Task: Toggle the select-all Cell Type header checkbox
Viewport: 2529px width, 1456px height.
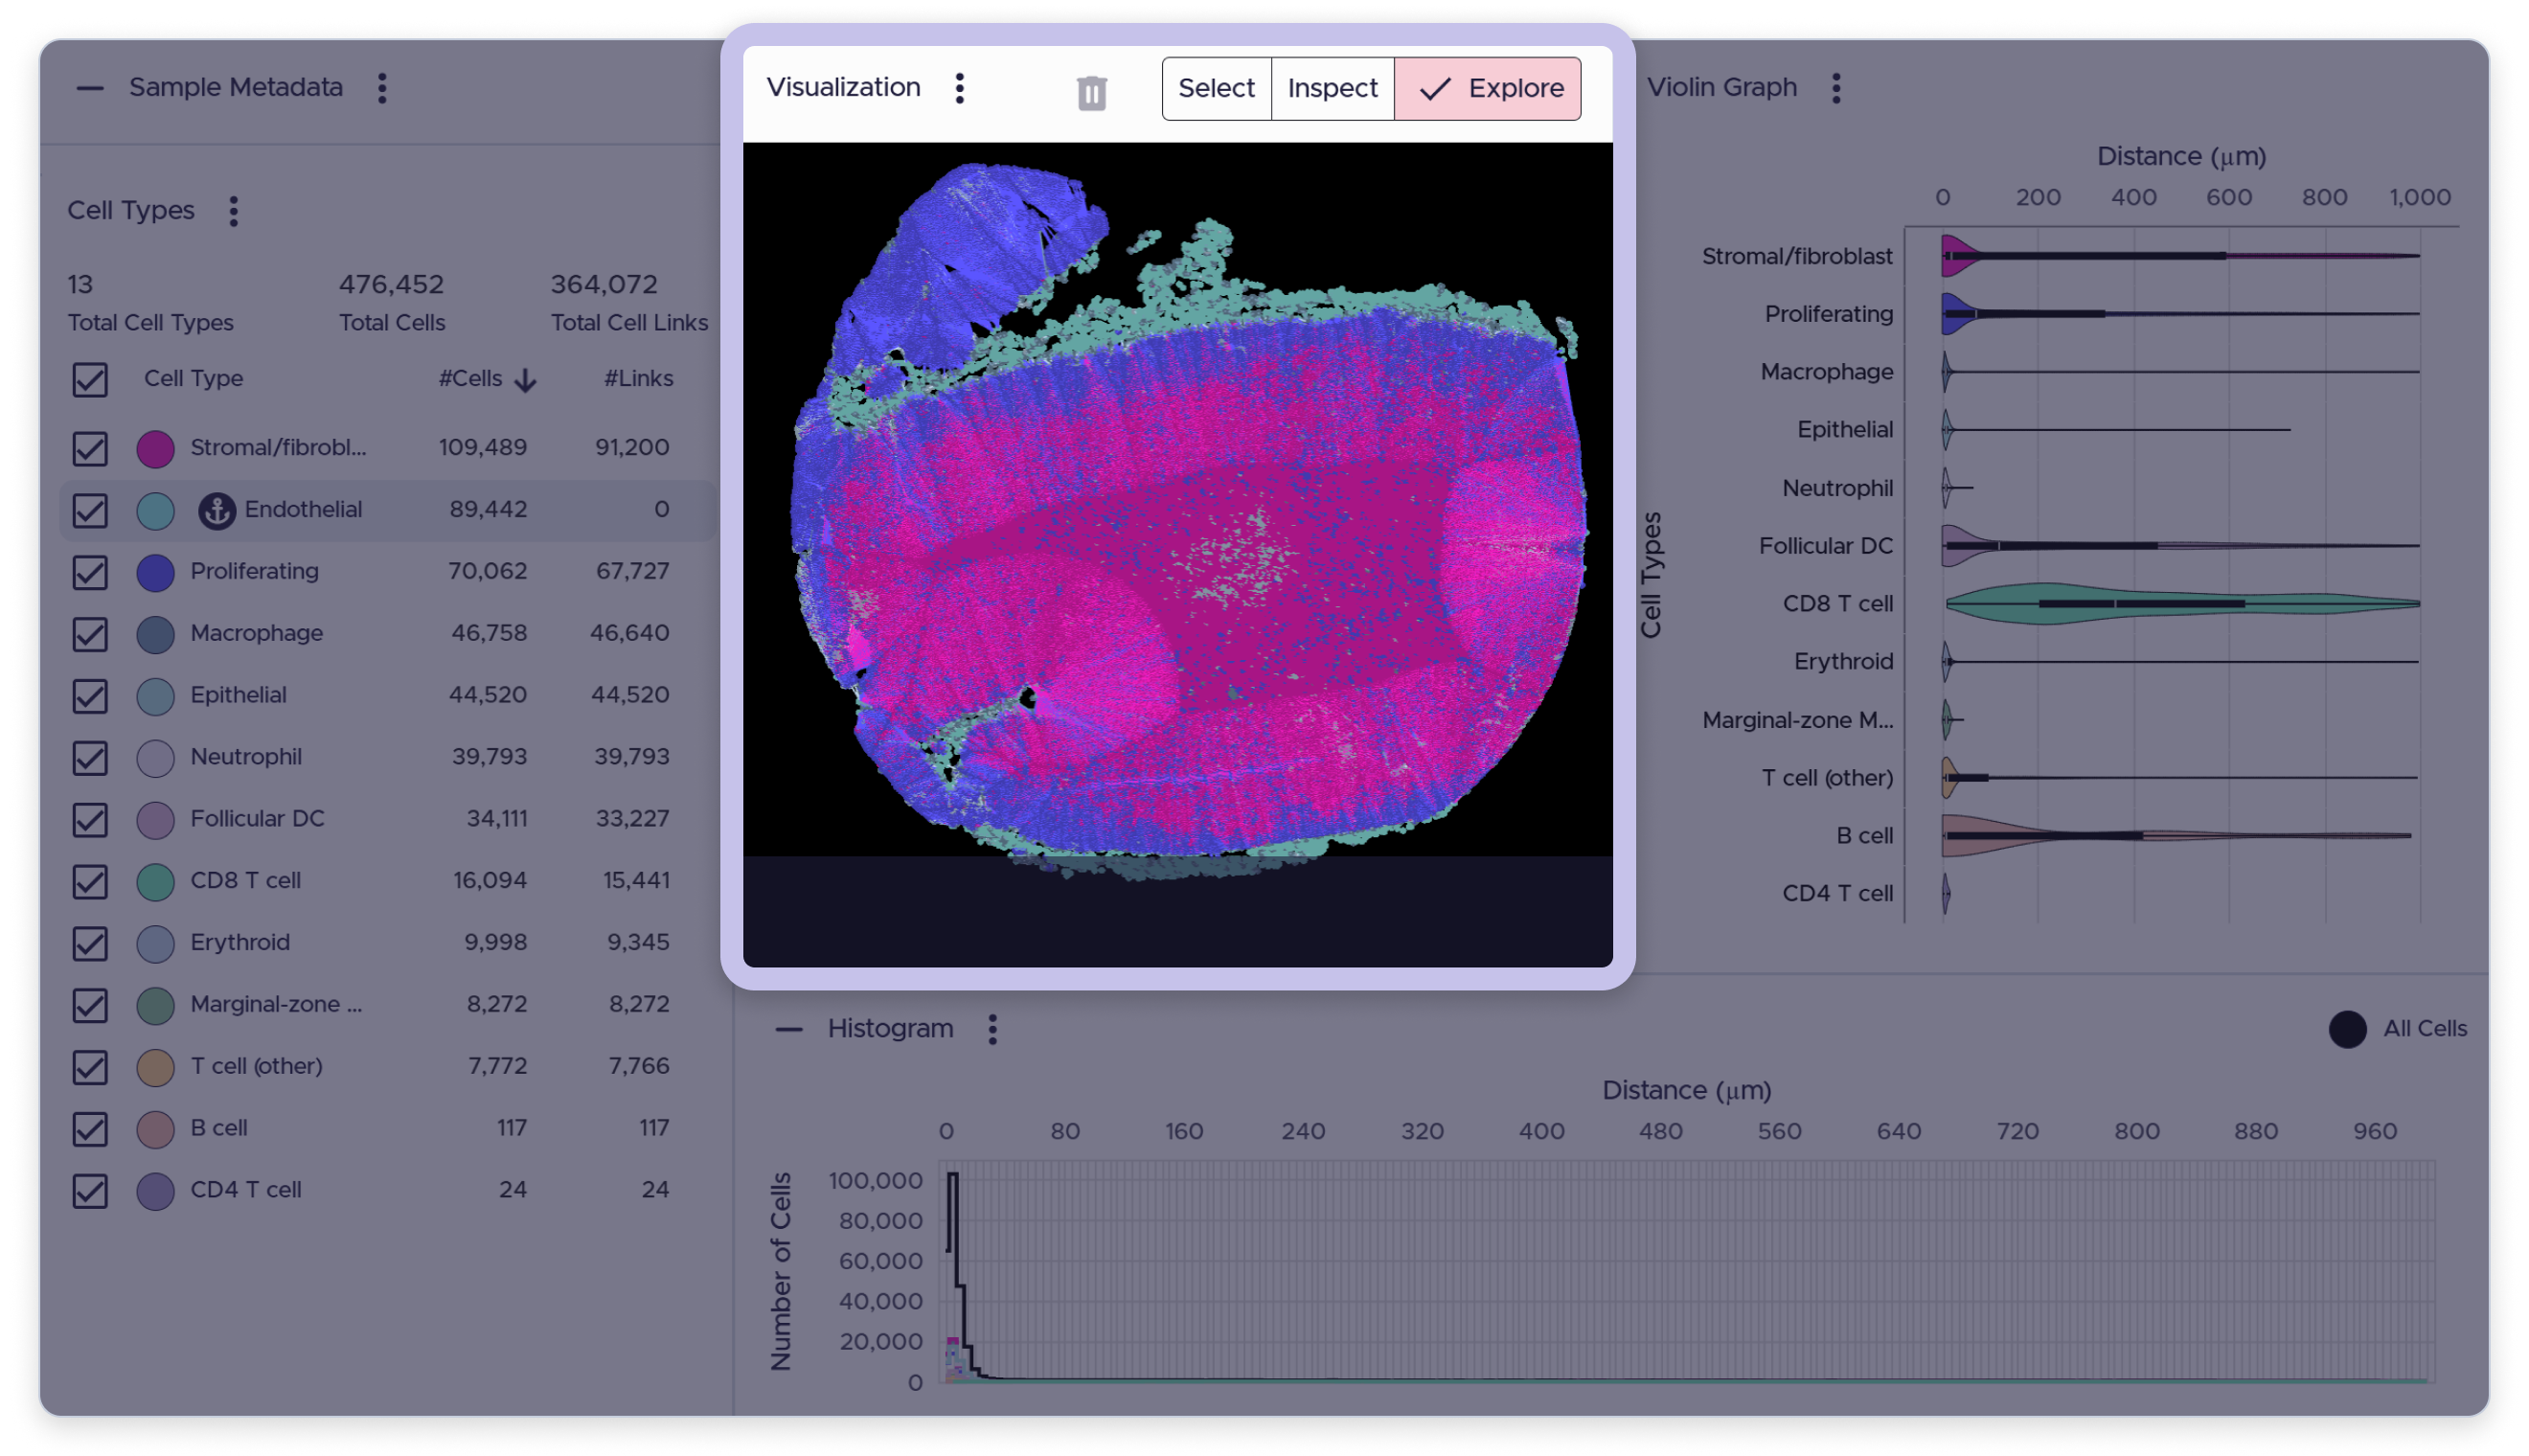Action: coord(90,380)
